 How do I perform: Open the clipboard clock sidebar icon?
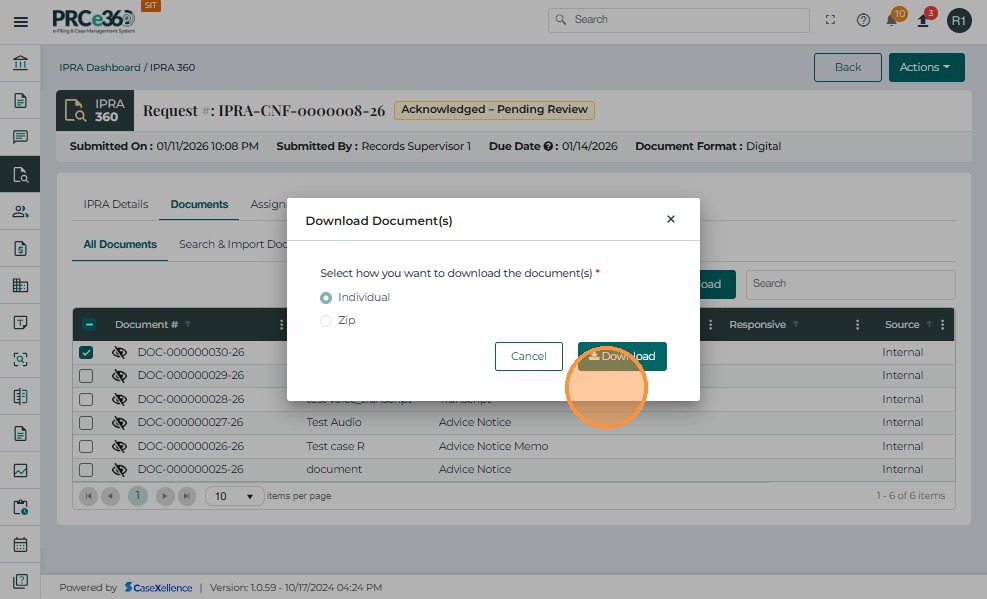(x=20, y=507)
